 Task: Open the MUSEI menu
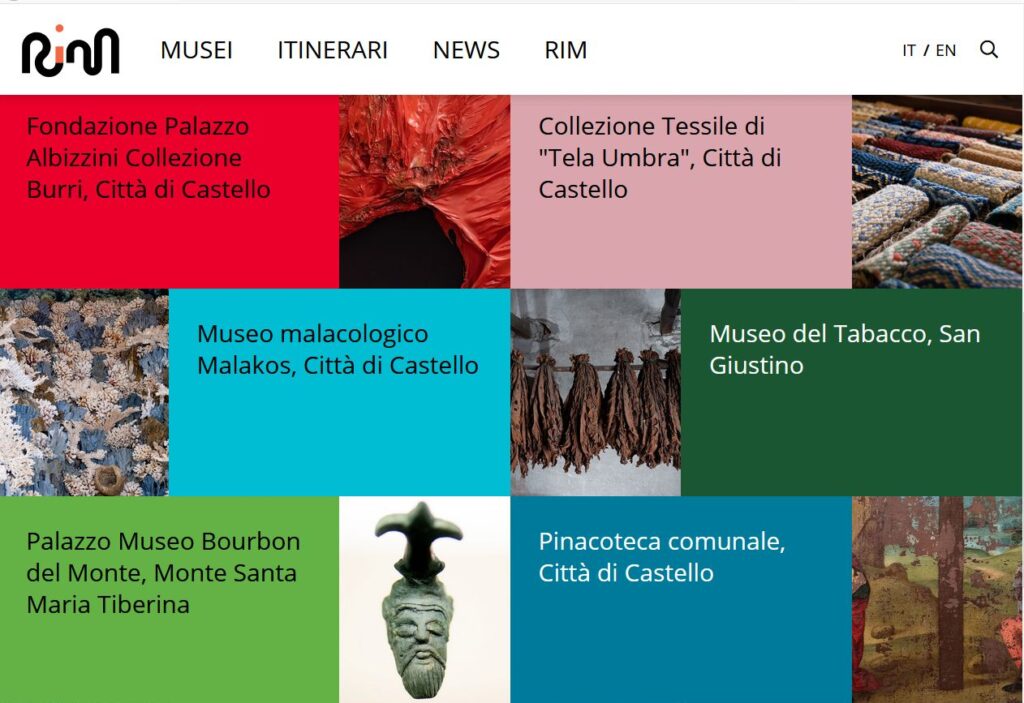(x=197, y=50)
